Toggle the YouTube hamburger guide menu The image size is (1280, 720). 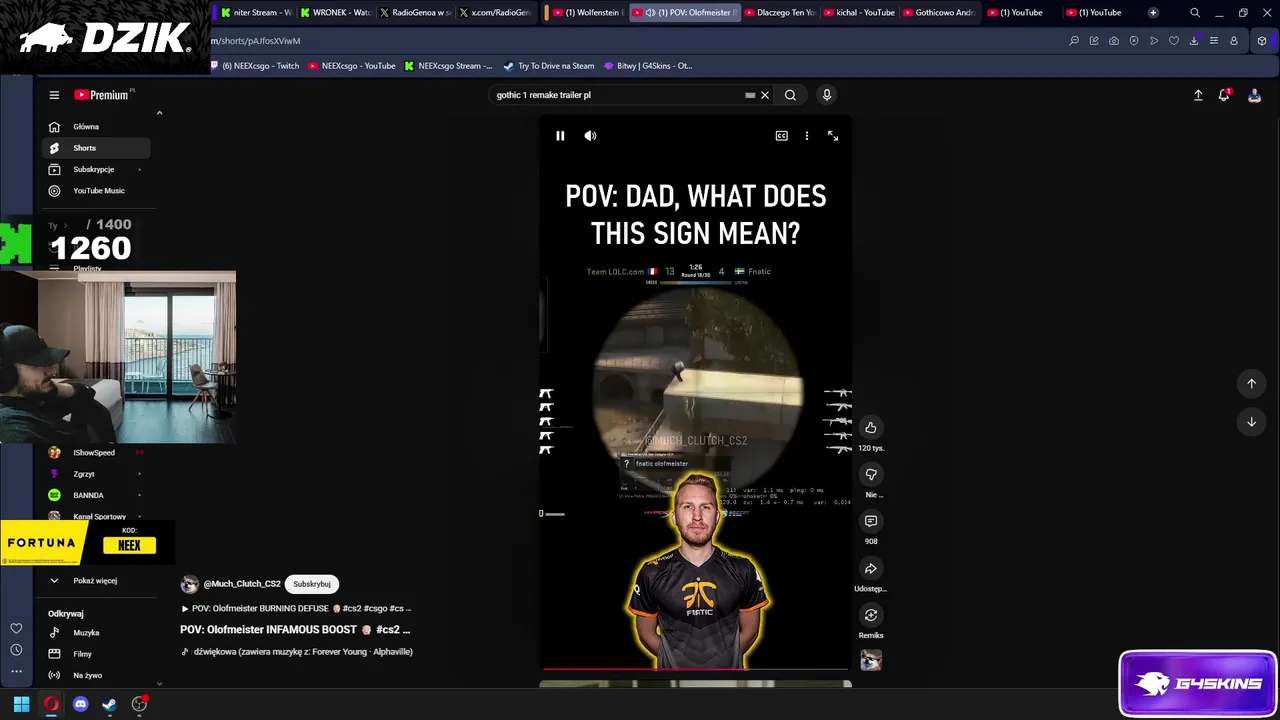54,95
